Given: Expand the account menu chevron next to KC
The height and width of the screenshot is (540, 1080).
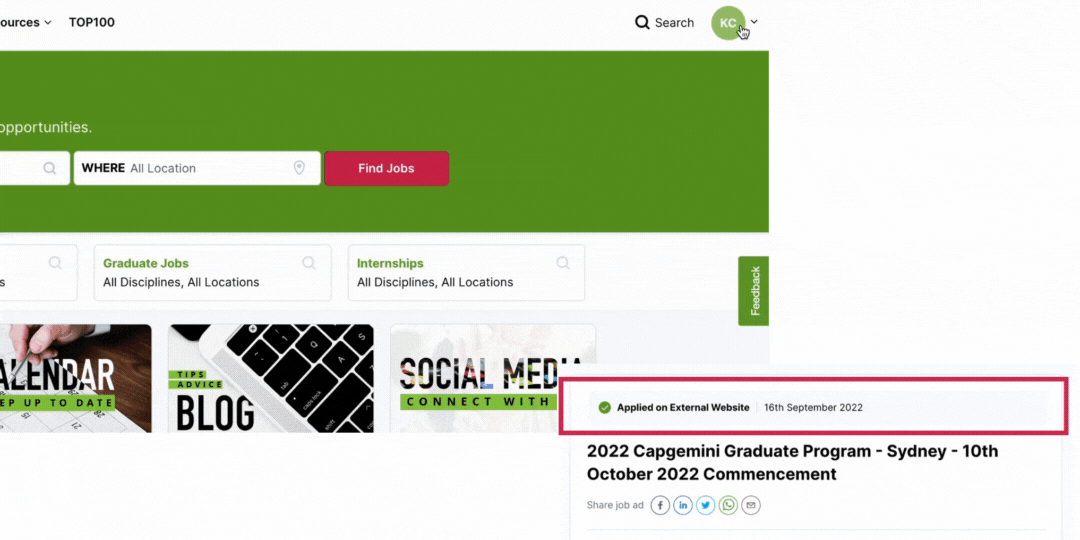Looking at the screenshot, I should point(754,22).
